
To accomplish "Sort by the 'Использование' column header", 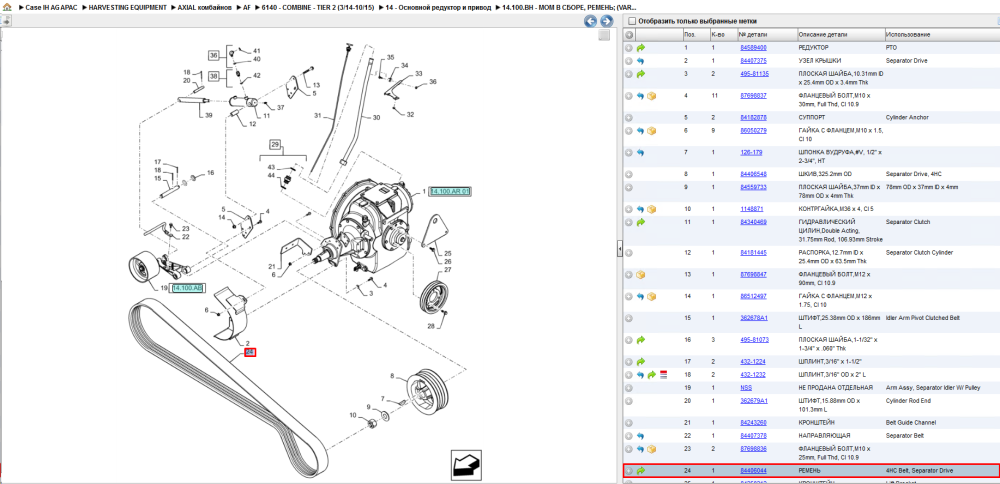I will (x=908, y=34).
